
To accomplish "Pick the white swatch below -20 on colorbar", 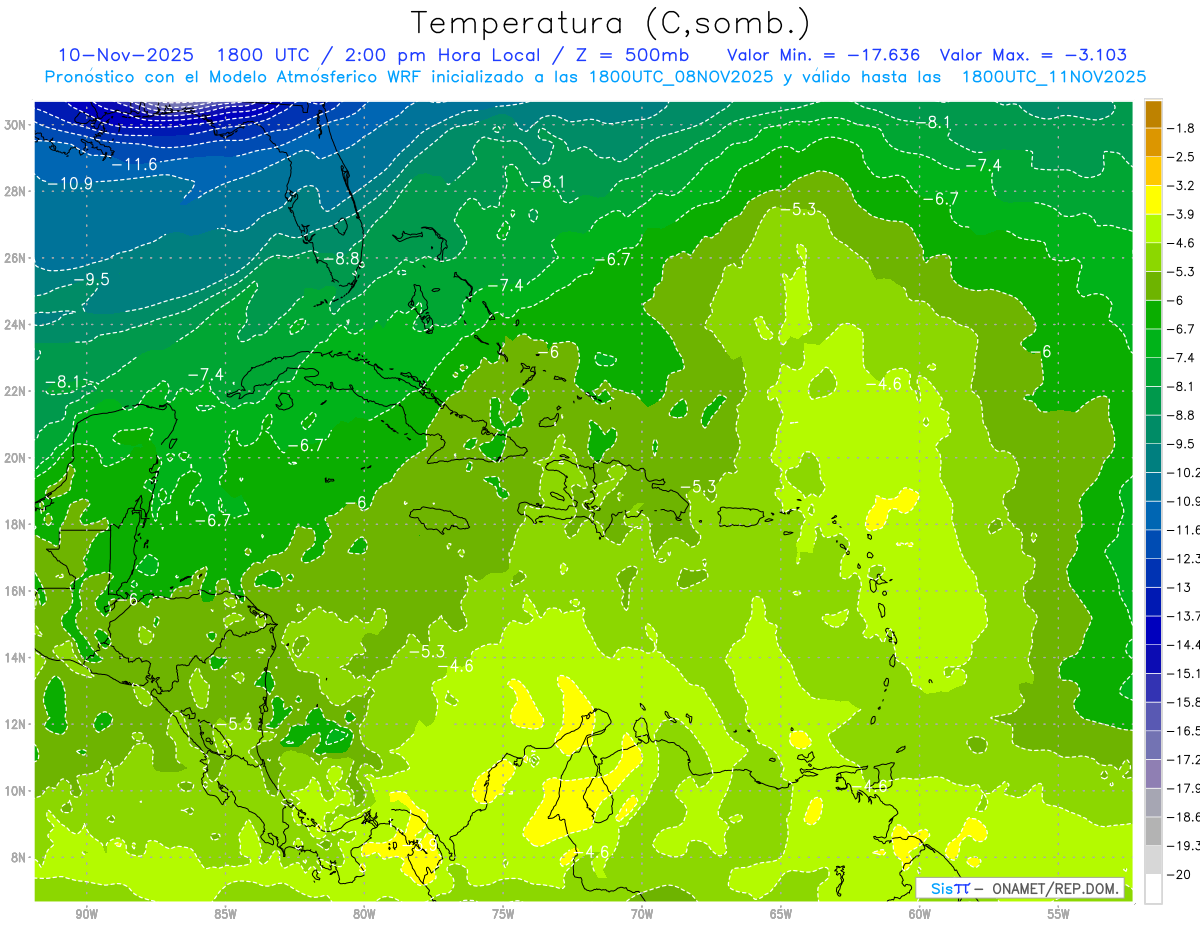I will 1153,889.
